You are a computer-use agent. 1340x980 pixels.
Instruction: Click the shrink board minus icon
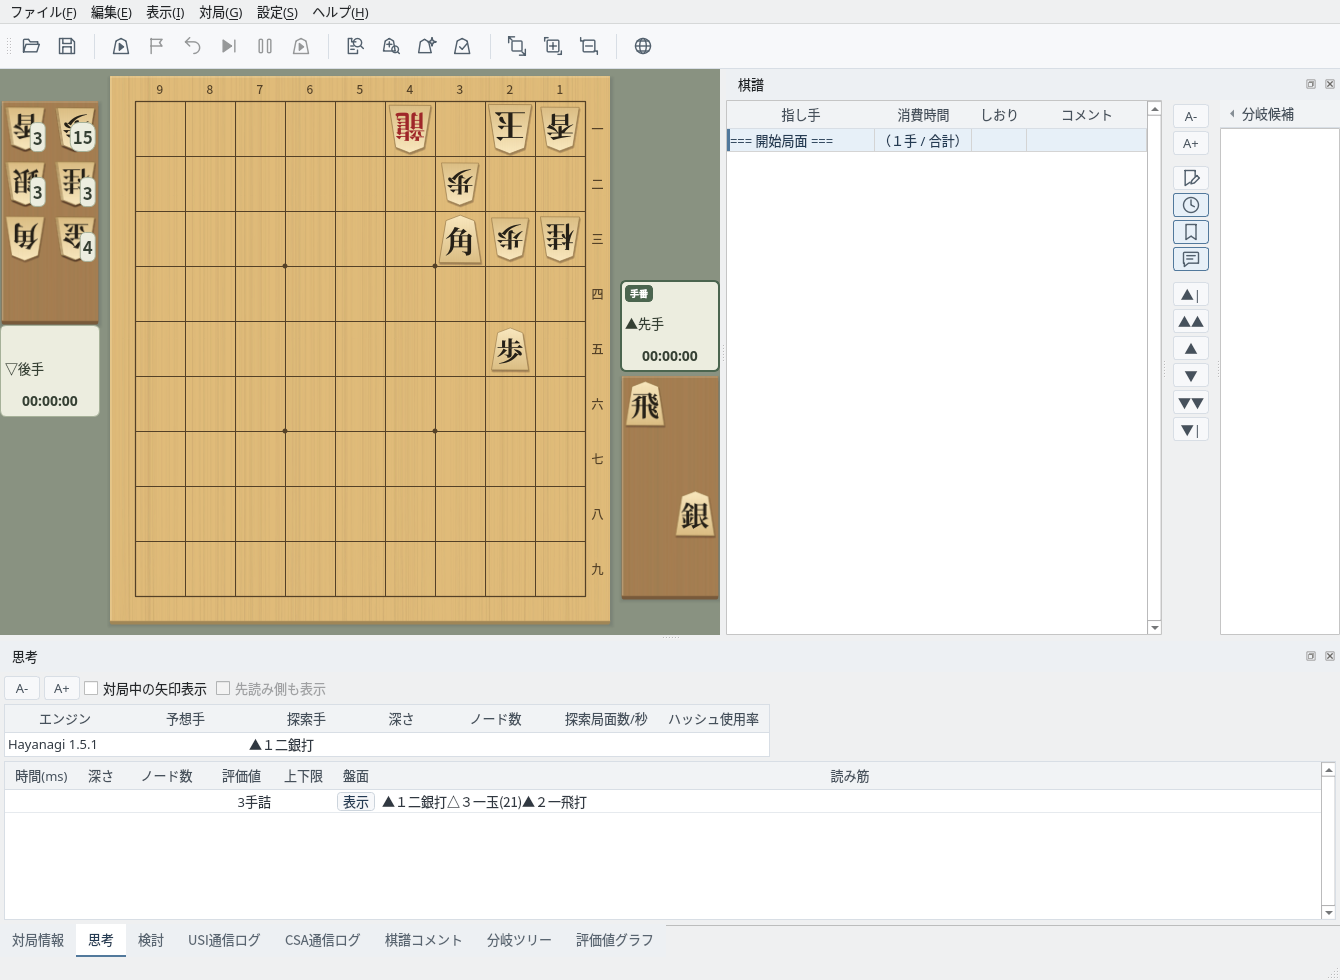(x=589, y=46)
